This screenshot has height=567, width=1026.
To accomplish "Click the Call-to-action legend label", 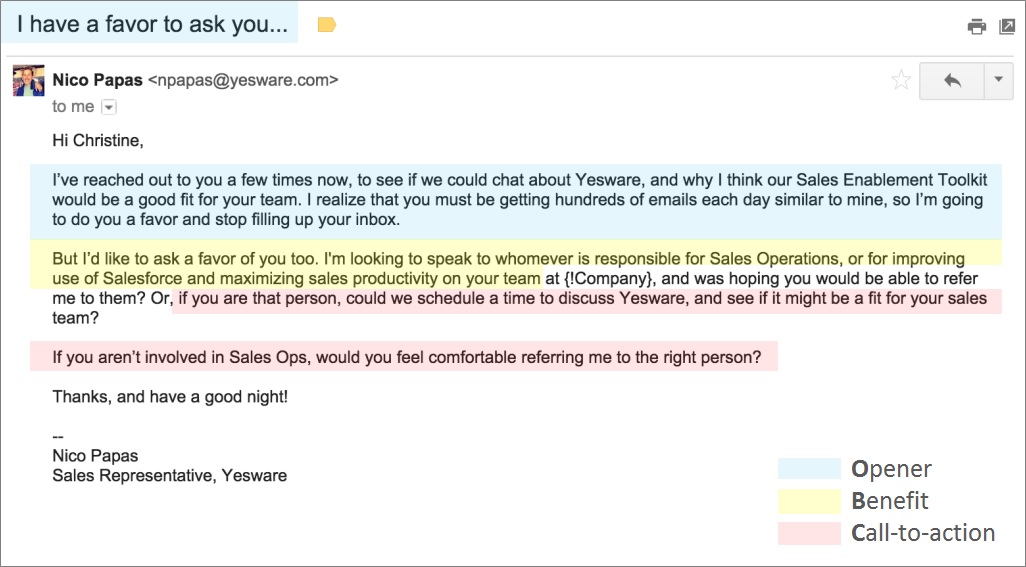I will [923, 533].
